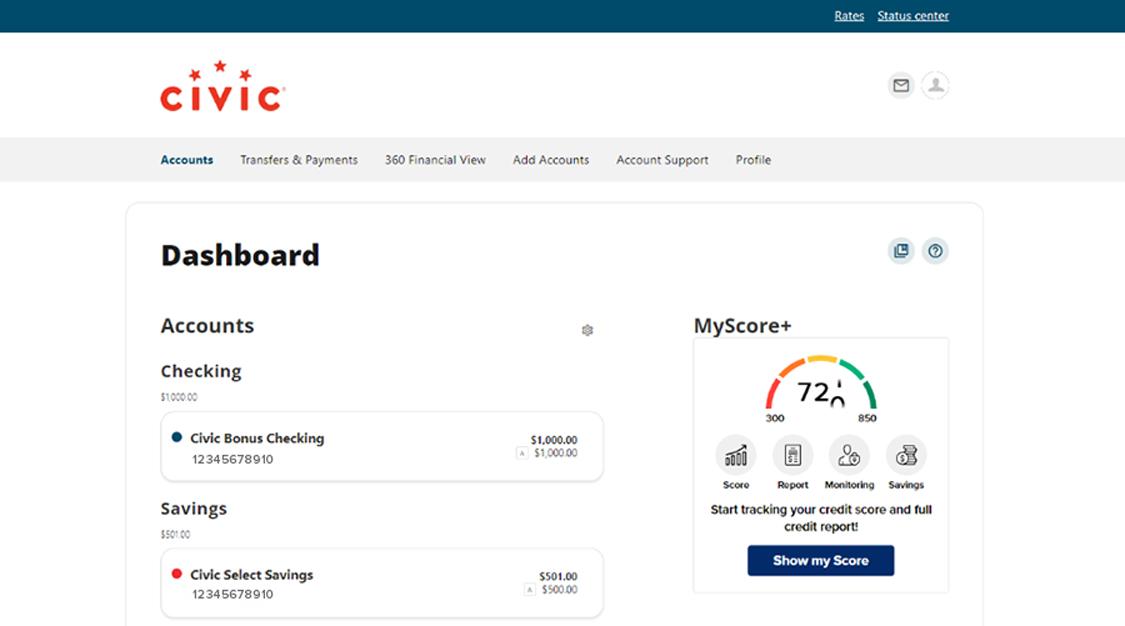Open the Status center link
This screenshot has height=626, width=1125.
coord(913,16)
